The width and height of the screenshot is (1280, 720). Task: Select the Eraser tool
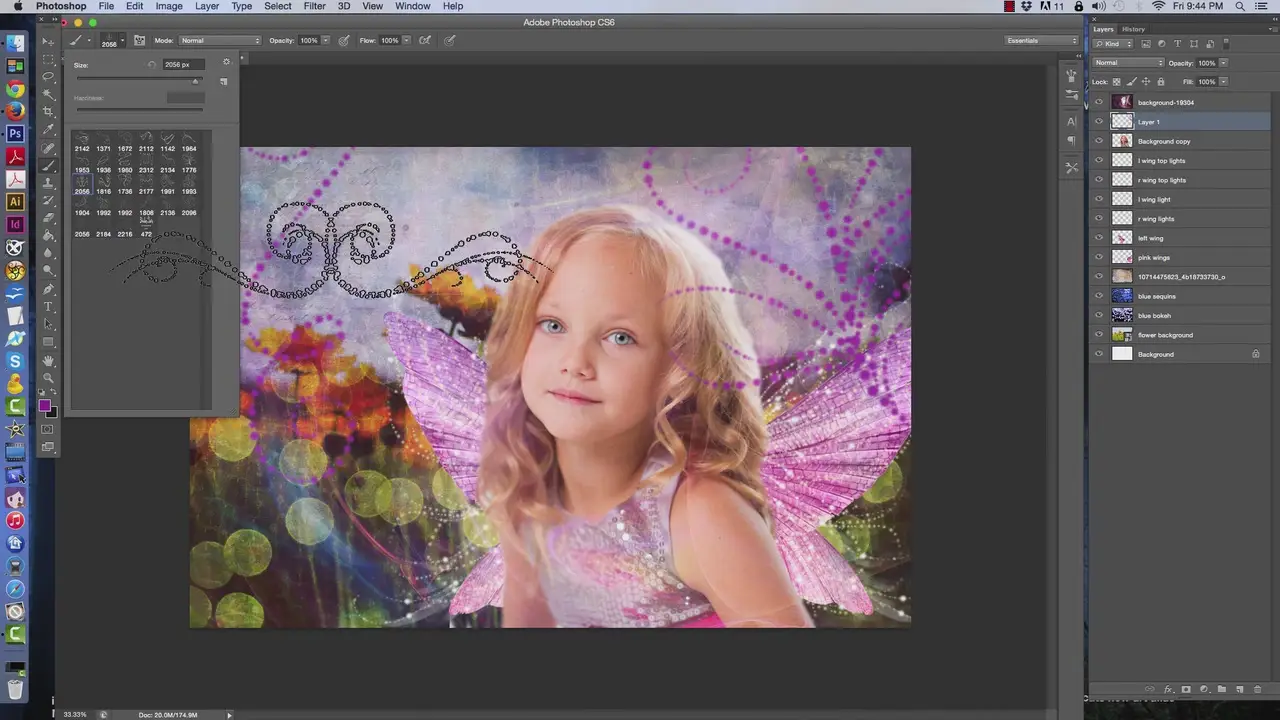(48, 219)
